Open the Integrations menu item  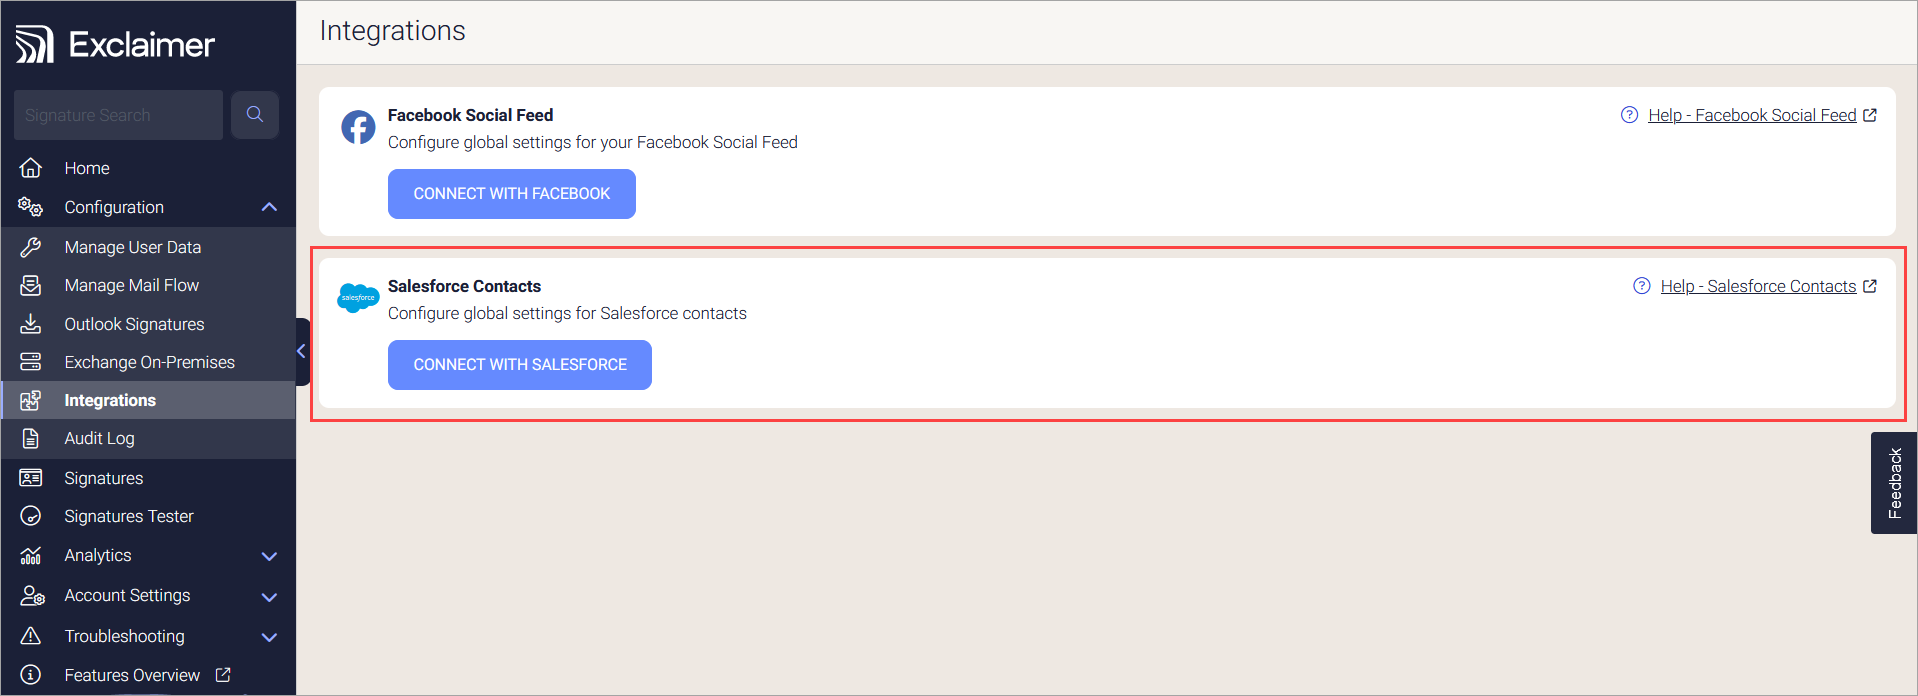point(110,400)
